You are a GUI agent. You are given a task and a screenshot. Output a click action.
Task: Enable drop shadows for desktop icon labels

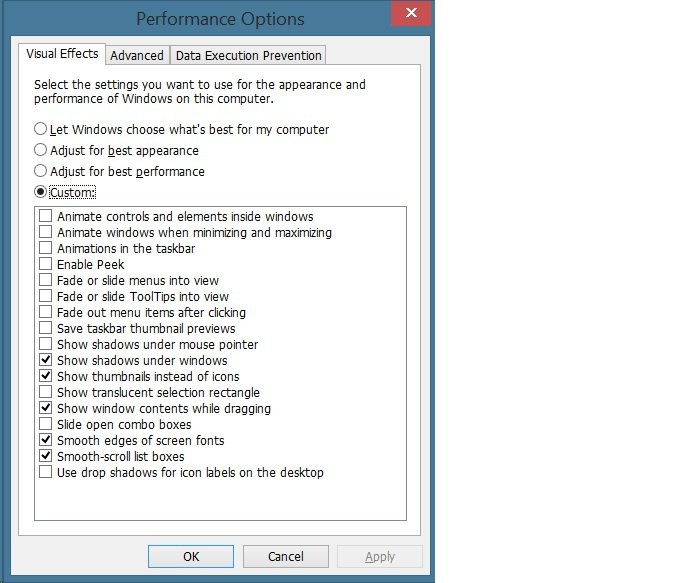pos(46,472)
